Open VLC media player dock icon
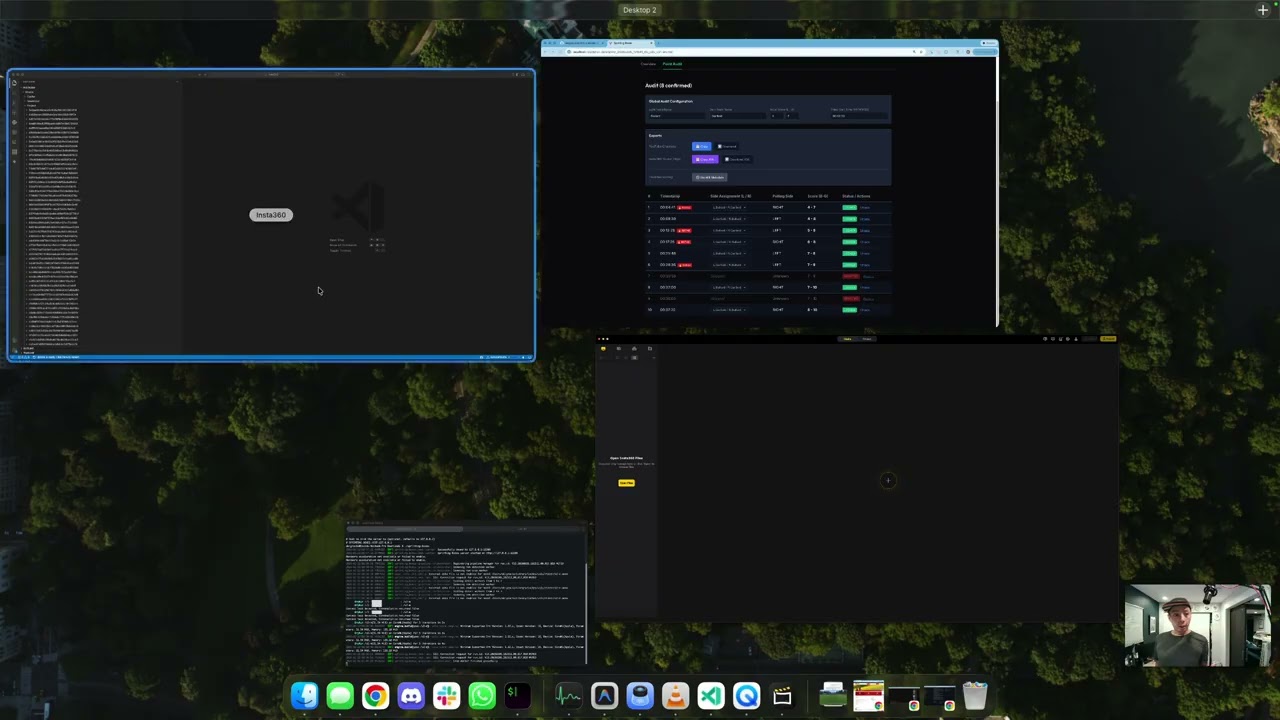 coord(675,696)
